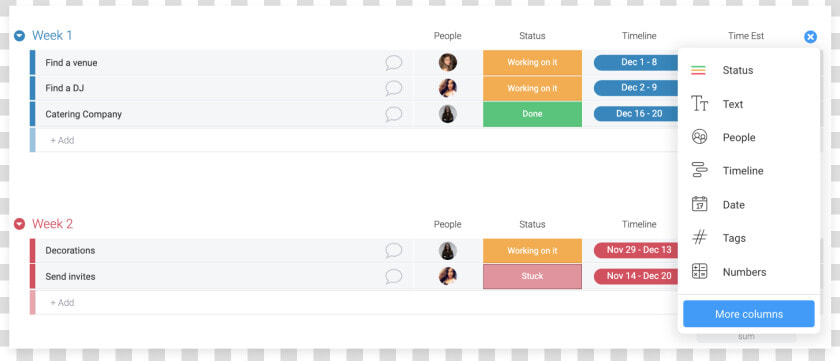
Task: Open the comment bubble for Send invites
Action: tap(394, 276)
